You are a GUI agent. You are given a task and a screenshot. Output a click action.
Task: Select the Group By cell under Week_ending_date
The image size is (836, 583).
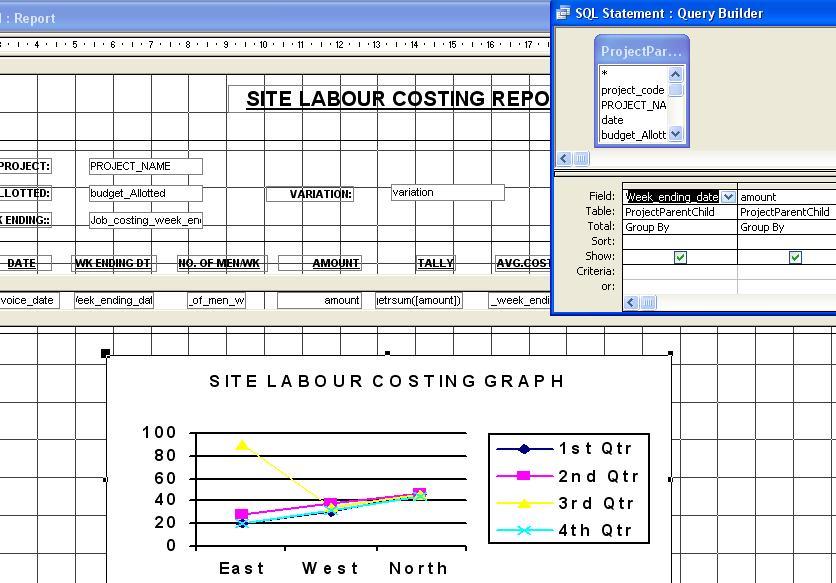tap(680, 227)
